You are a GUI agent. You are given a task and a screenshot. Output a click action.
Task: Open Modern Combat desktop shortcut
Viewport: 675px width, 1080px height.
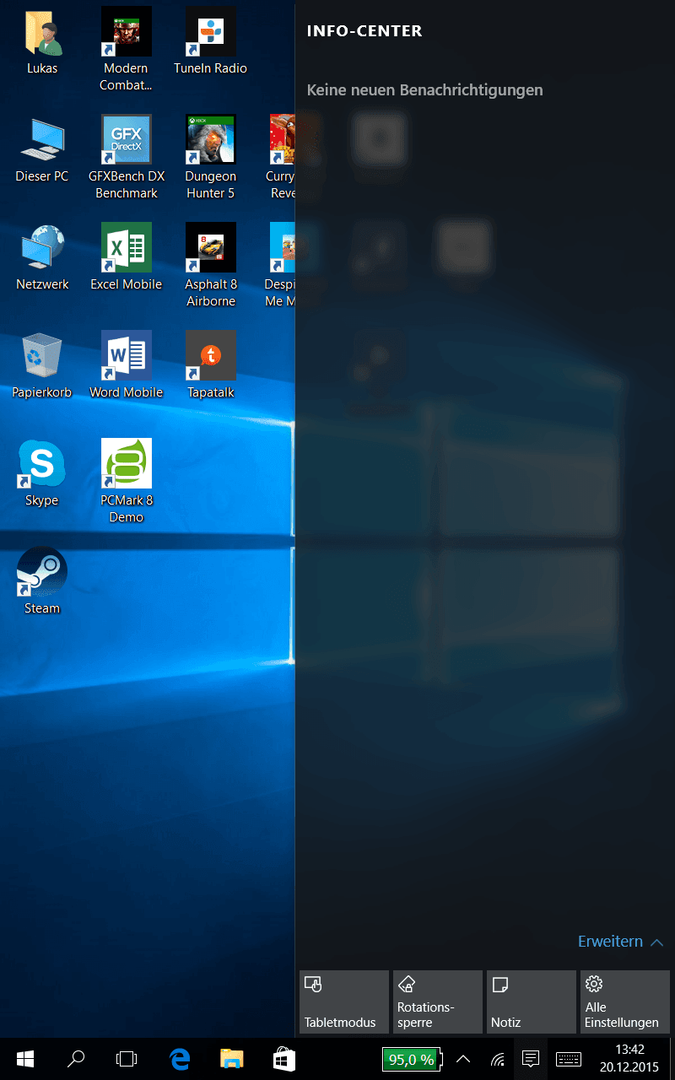126,49
